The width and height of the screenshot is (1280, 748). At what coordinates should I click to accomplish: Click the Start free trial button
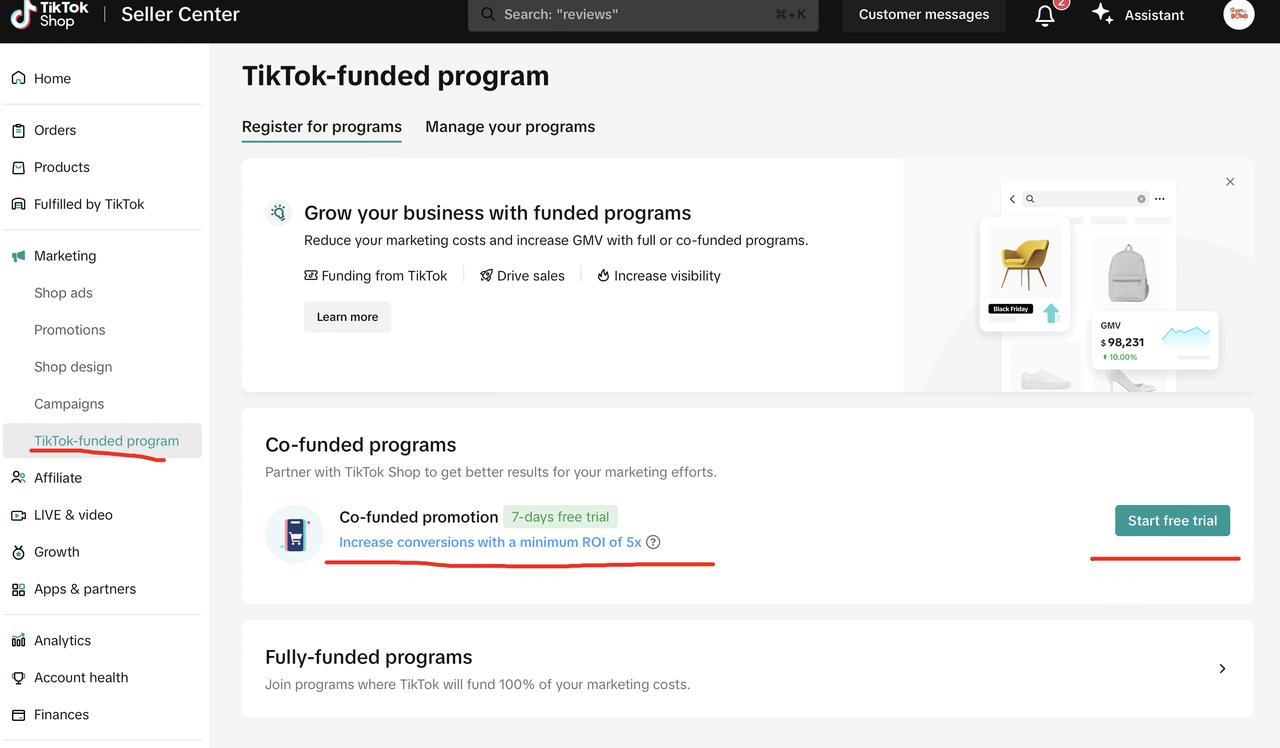tap(1172, 521)
